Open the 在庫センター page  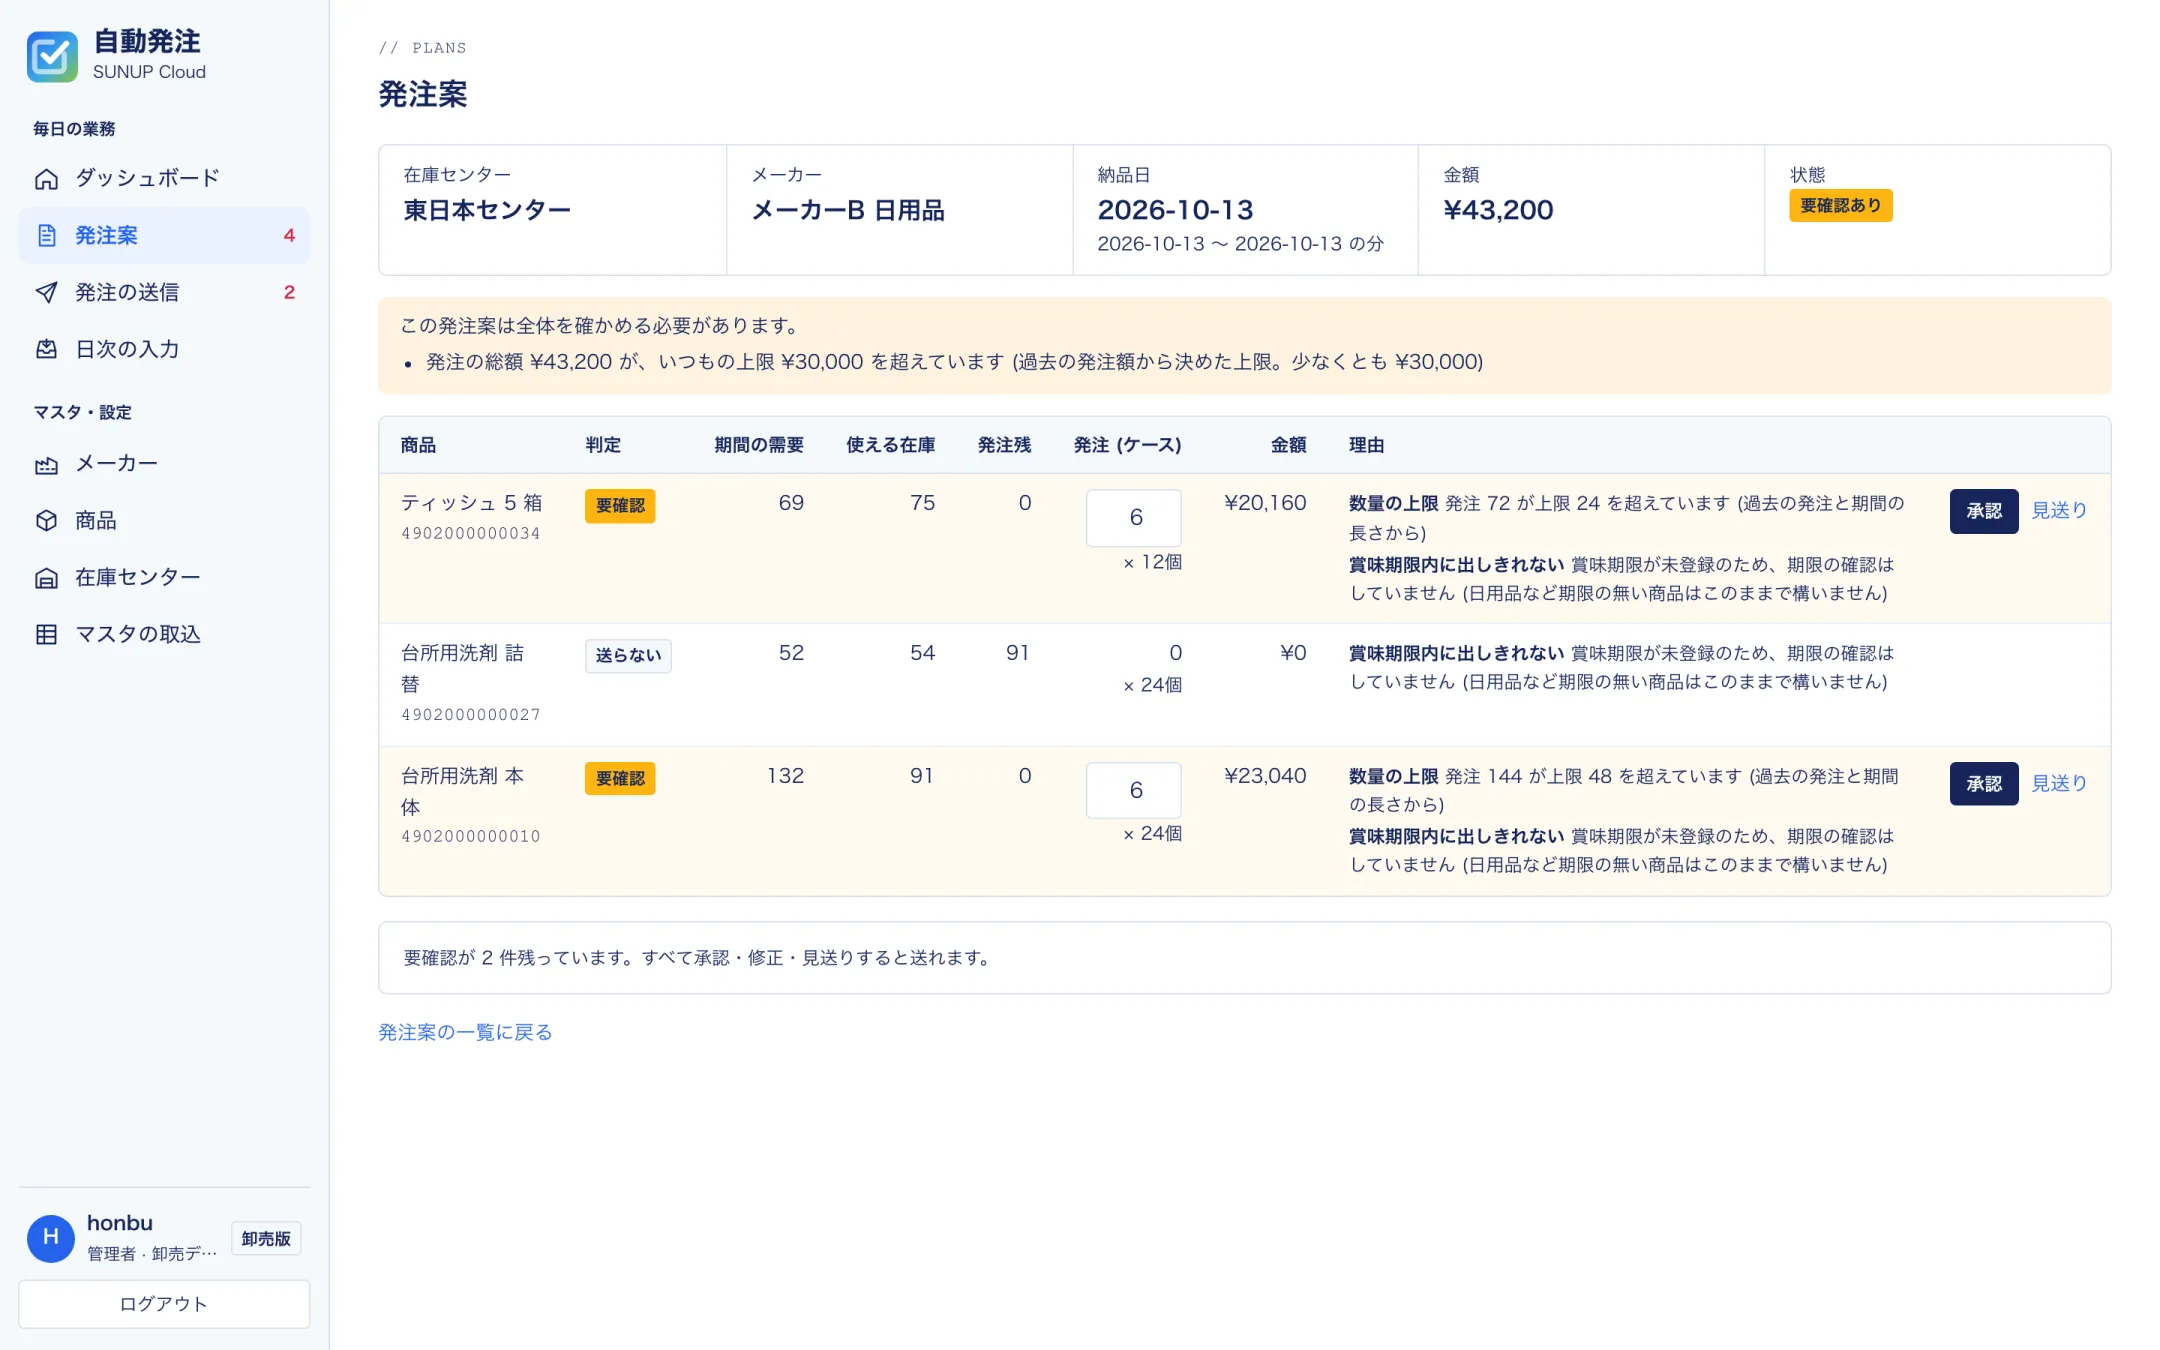click(164, 578)
